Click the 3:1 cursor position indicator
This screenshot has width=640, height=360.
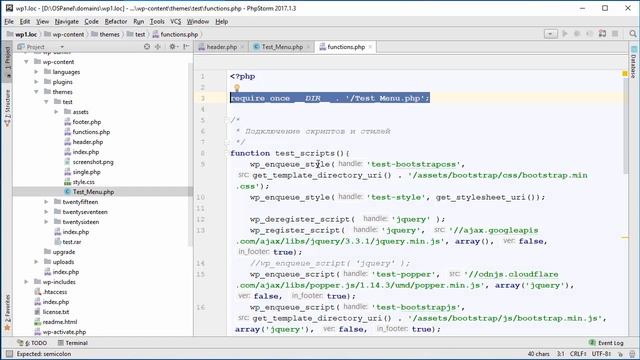560,354
